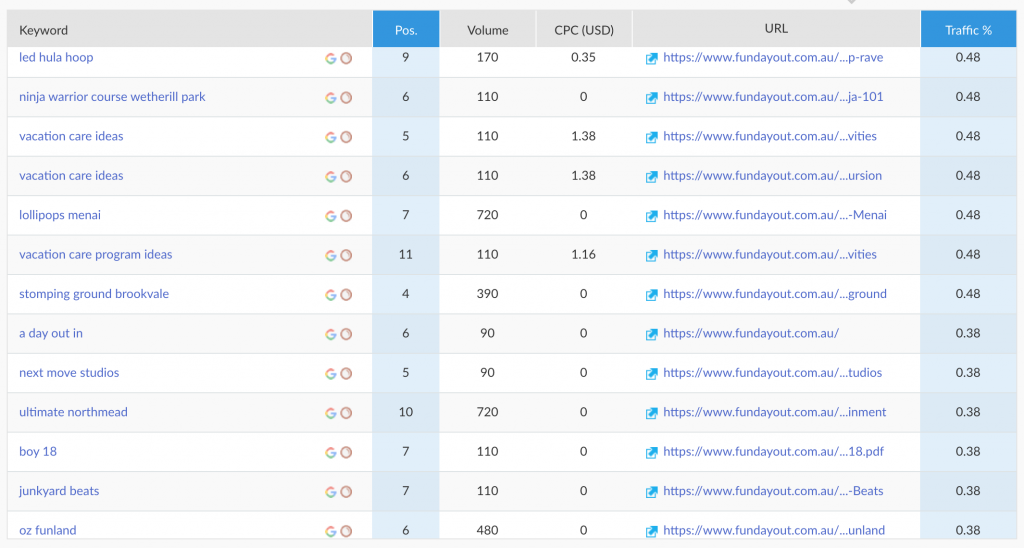Sort by CPC (USD) column header
This screenshot has width=1024, height=548.
(584, 29)
